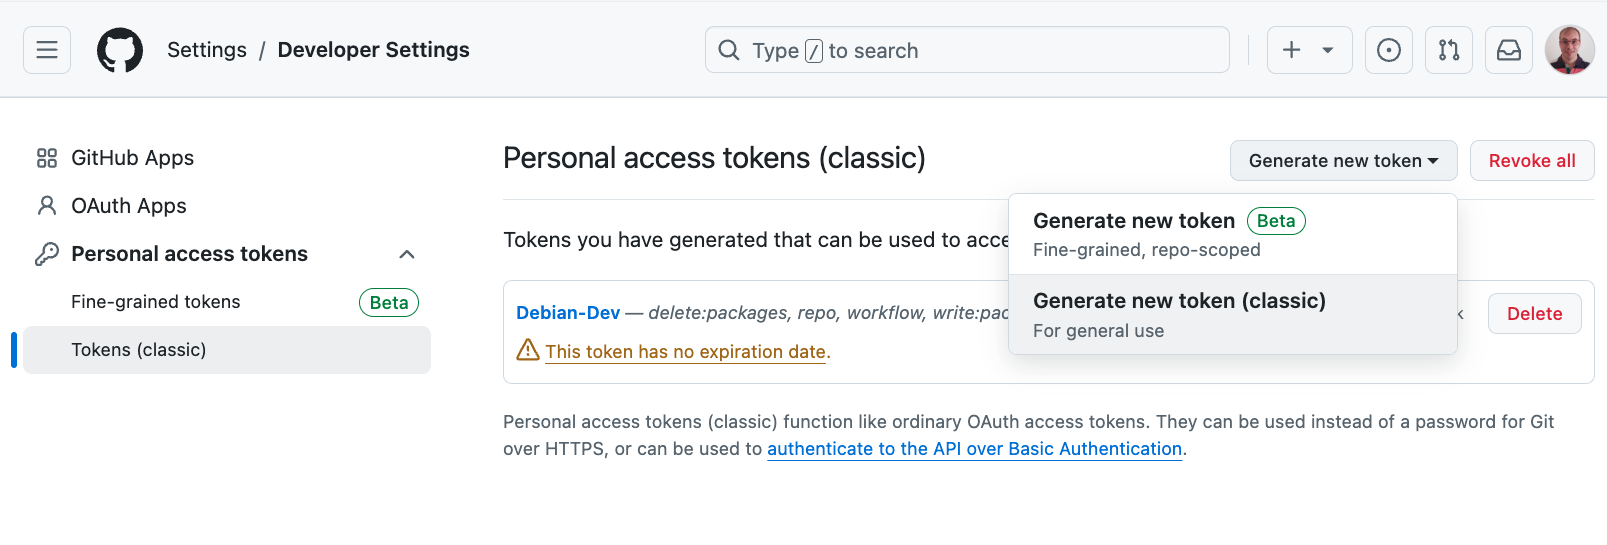The image size is (1607, 545).
Task: Click the Revoke all button
Action: (1532, 161)
